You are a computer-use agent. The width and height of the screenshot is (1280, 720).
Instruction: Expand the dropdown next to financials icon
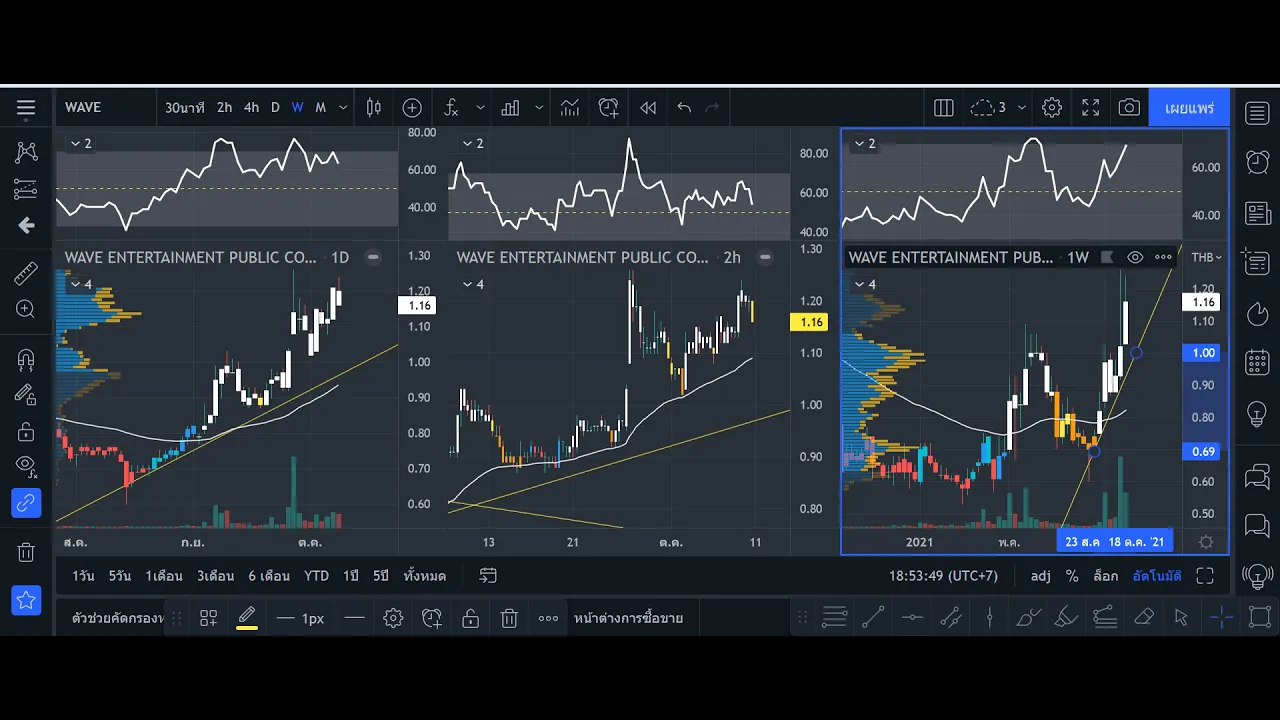(539, 108)
